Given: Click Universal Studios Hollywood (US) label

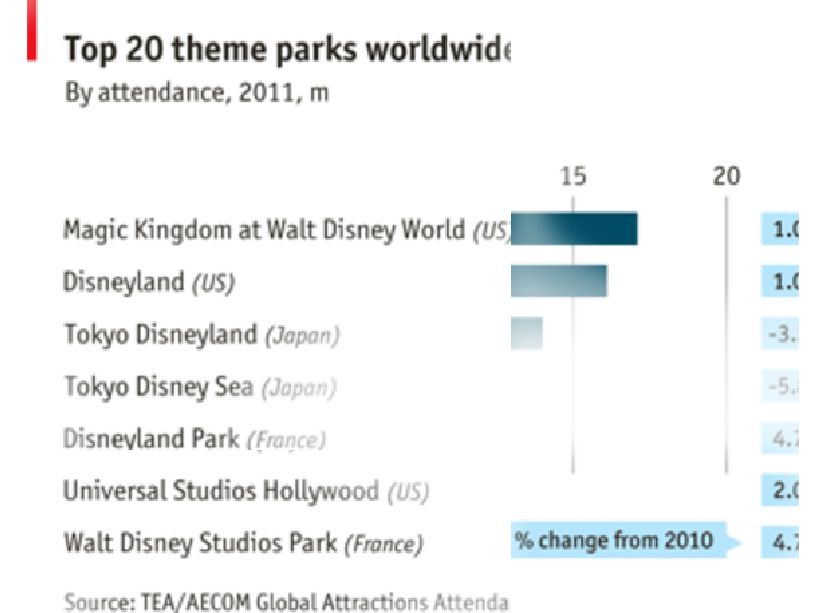Looking at the screenshot, I should (246, 491).
